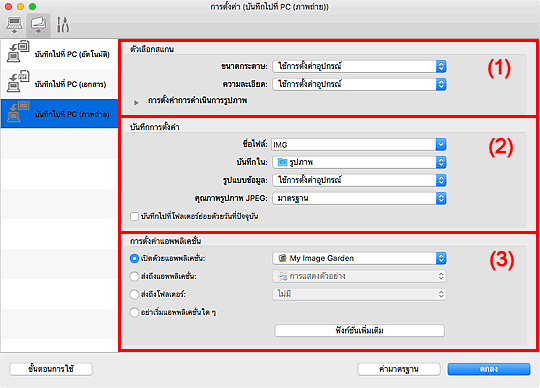Open the ความละเอียด dropdown
540x388 pixels.
(x=359, y=84)
